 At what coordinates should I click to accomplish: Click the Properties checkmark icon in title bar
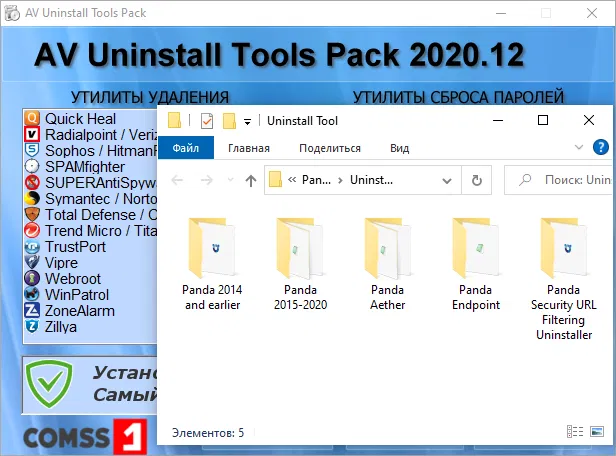click(x=207, y=121)
